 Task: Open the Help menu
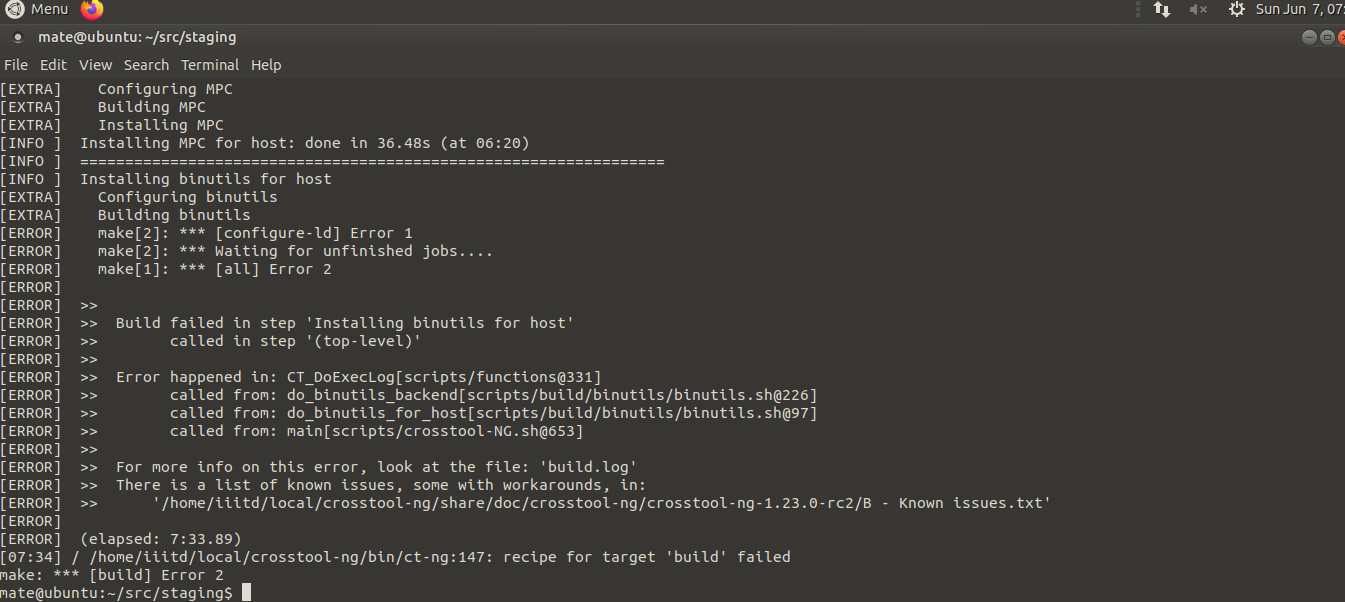[x=266, y=64]
